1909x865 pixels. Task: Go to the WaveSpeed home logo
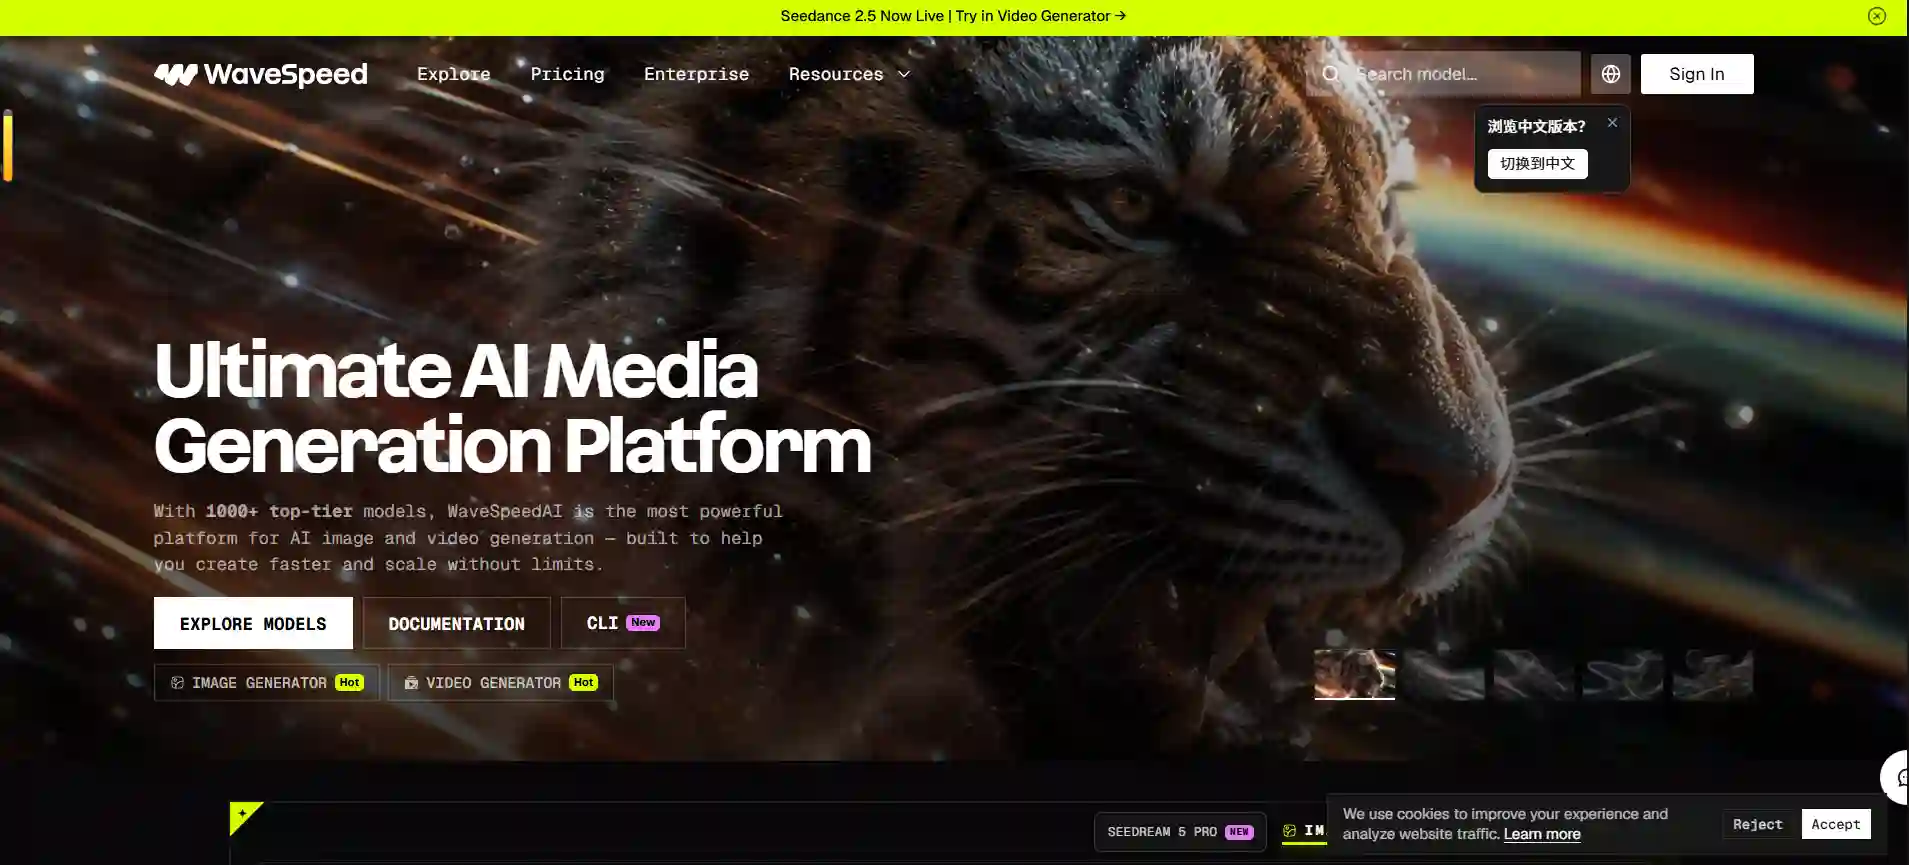click(261, 74)
